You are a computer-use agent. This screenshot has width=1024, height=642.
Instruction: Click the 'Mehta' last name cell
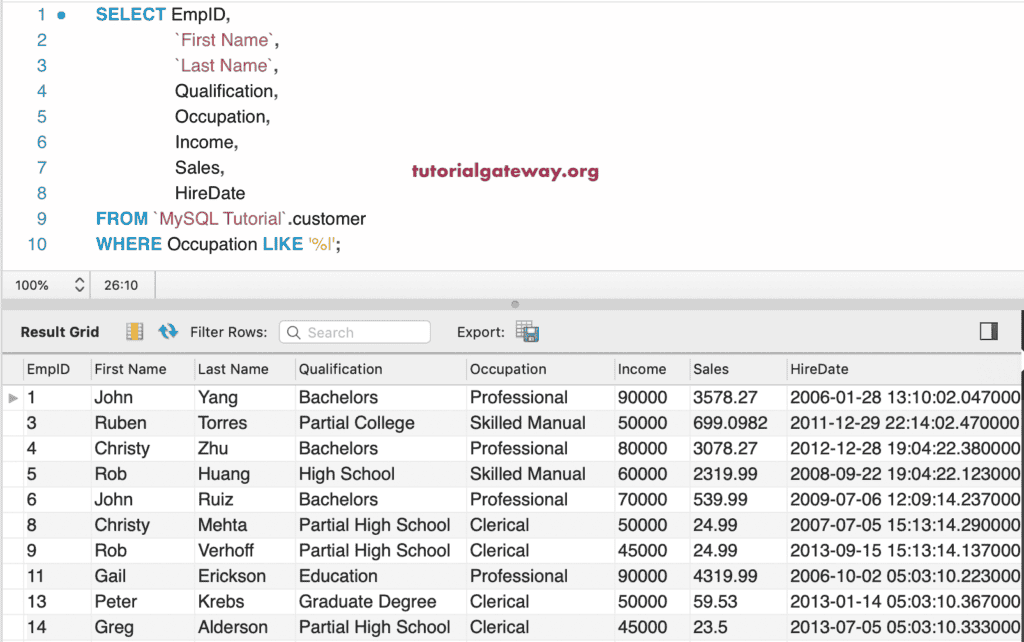click(x=223, y=524)
